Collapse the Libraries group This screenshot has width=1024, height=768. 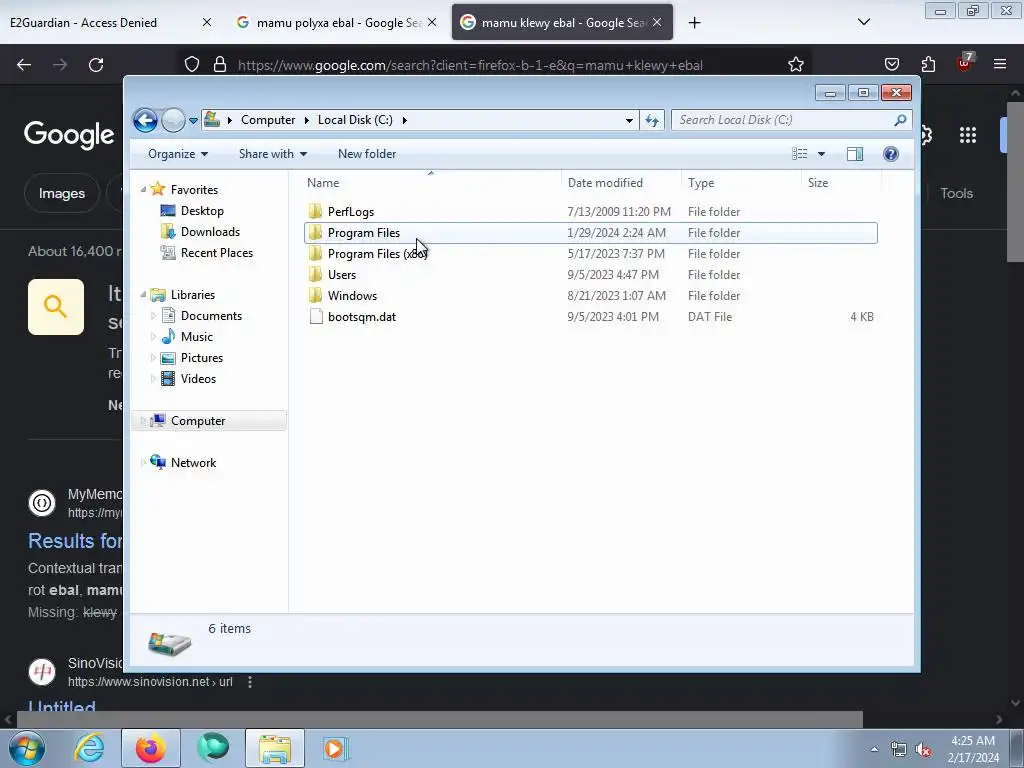pyautogui.click(x=144, y=295)
